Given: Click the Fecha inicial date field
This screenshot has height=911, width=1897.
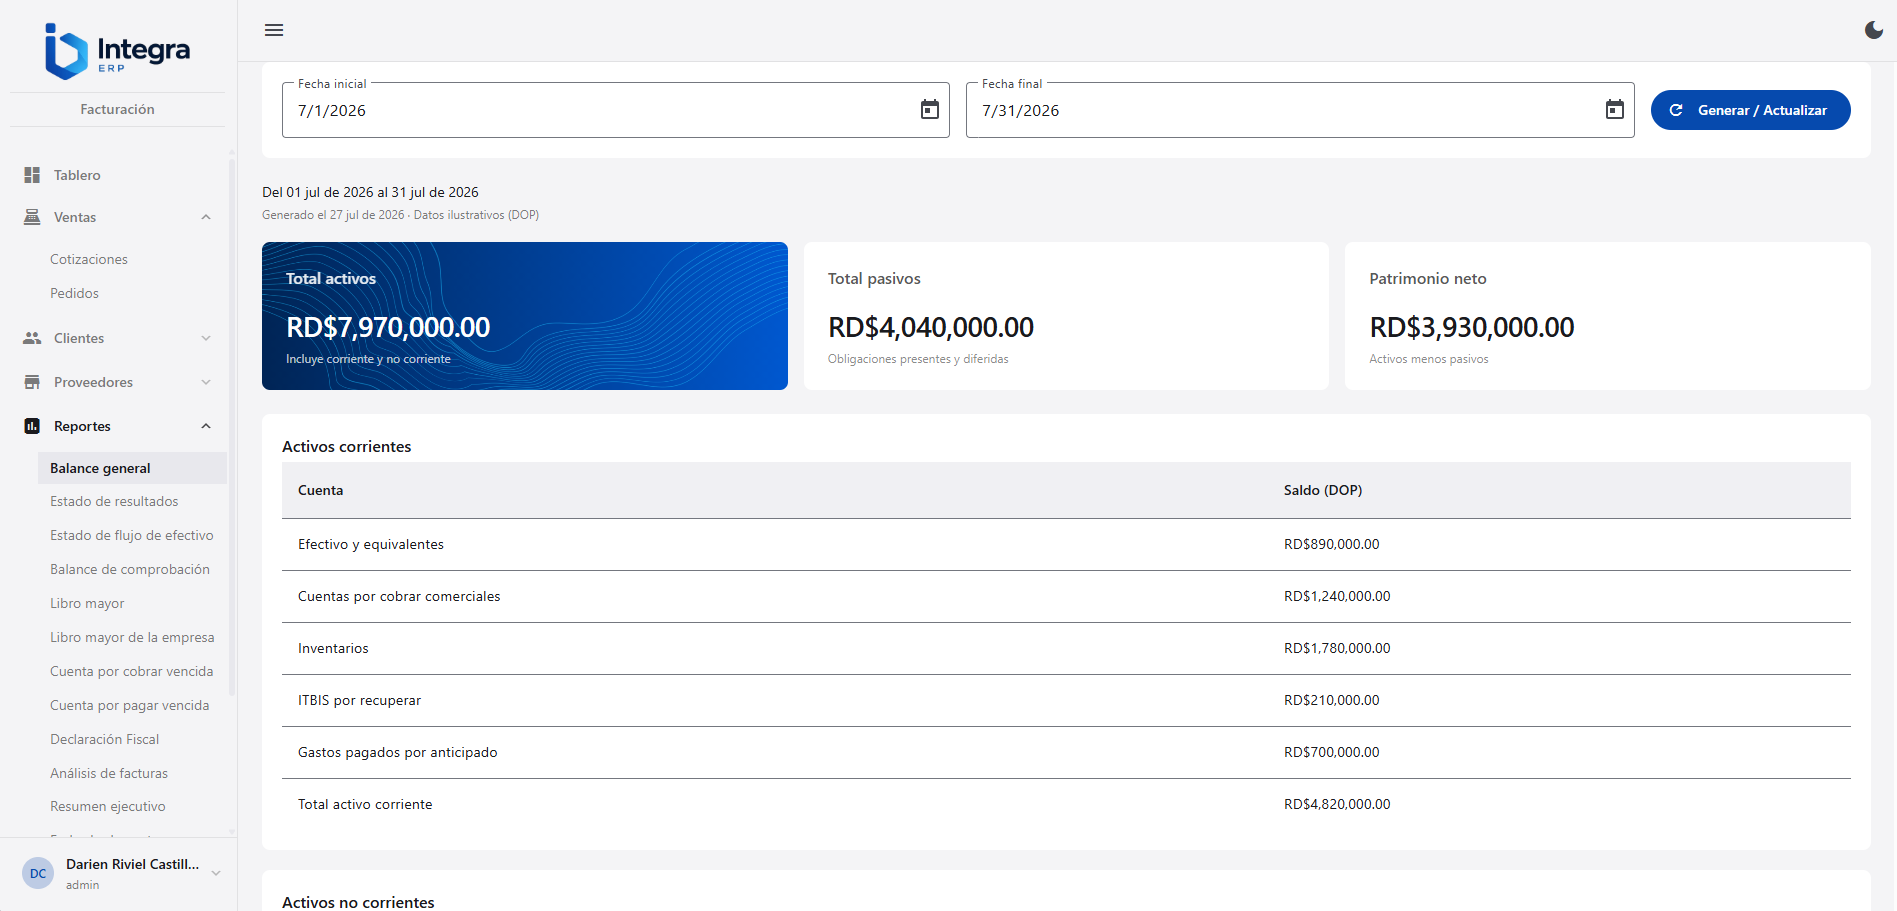Looking at the screenshot, I should click(x=616, y=110).
